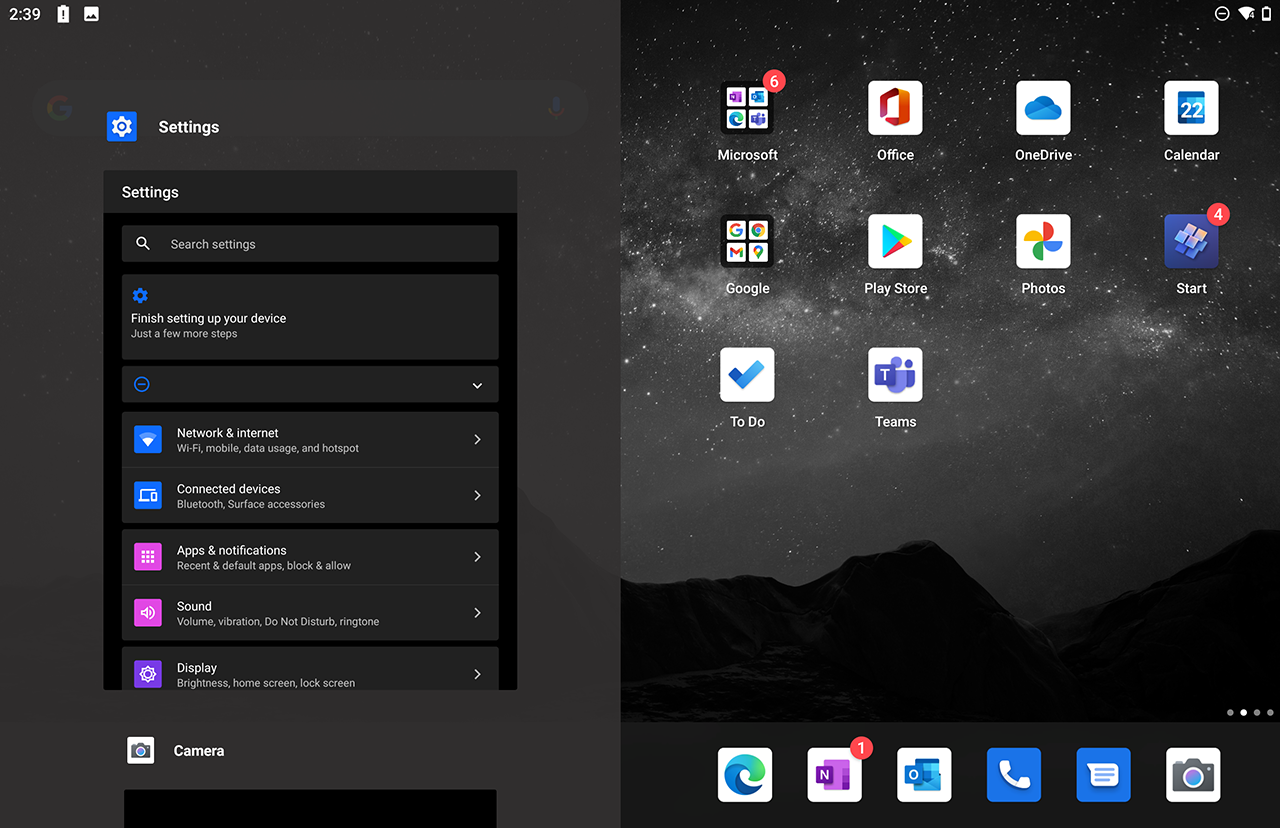The height and width of the screenshot is (828, 1280).
Task: Open the OneDrive app
Action: click(x=1043, y=108)
